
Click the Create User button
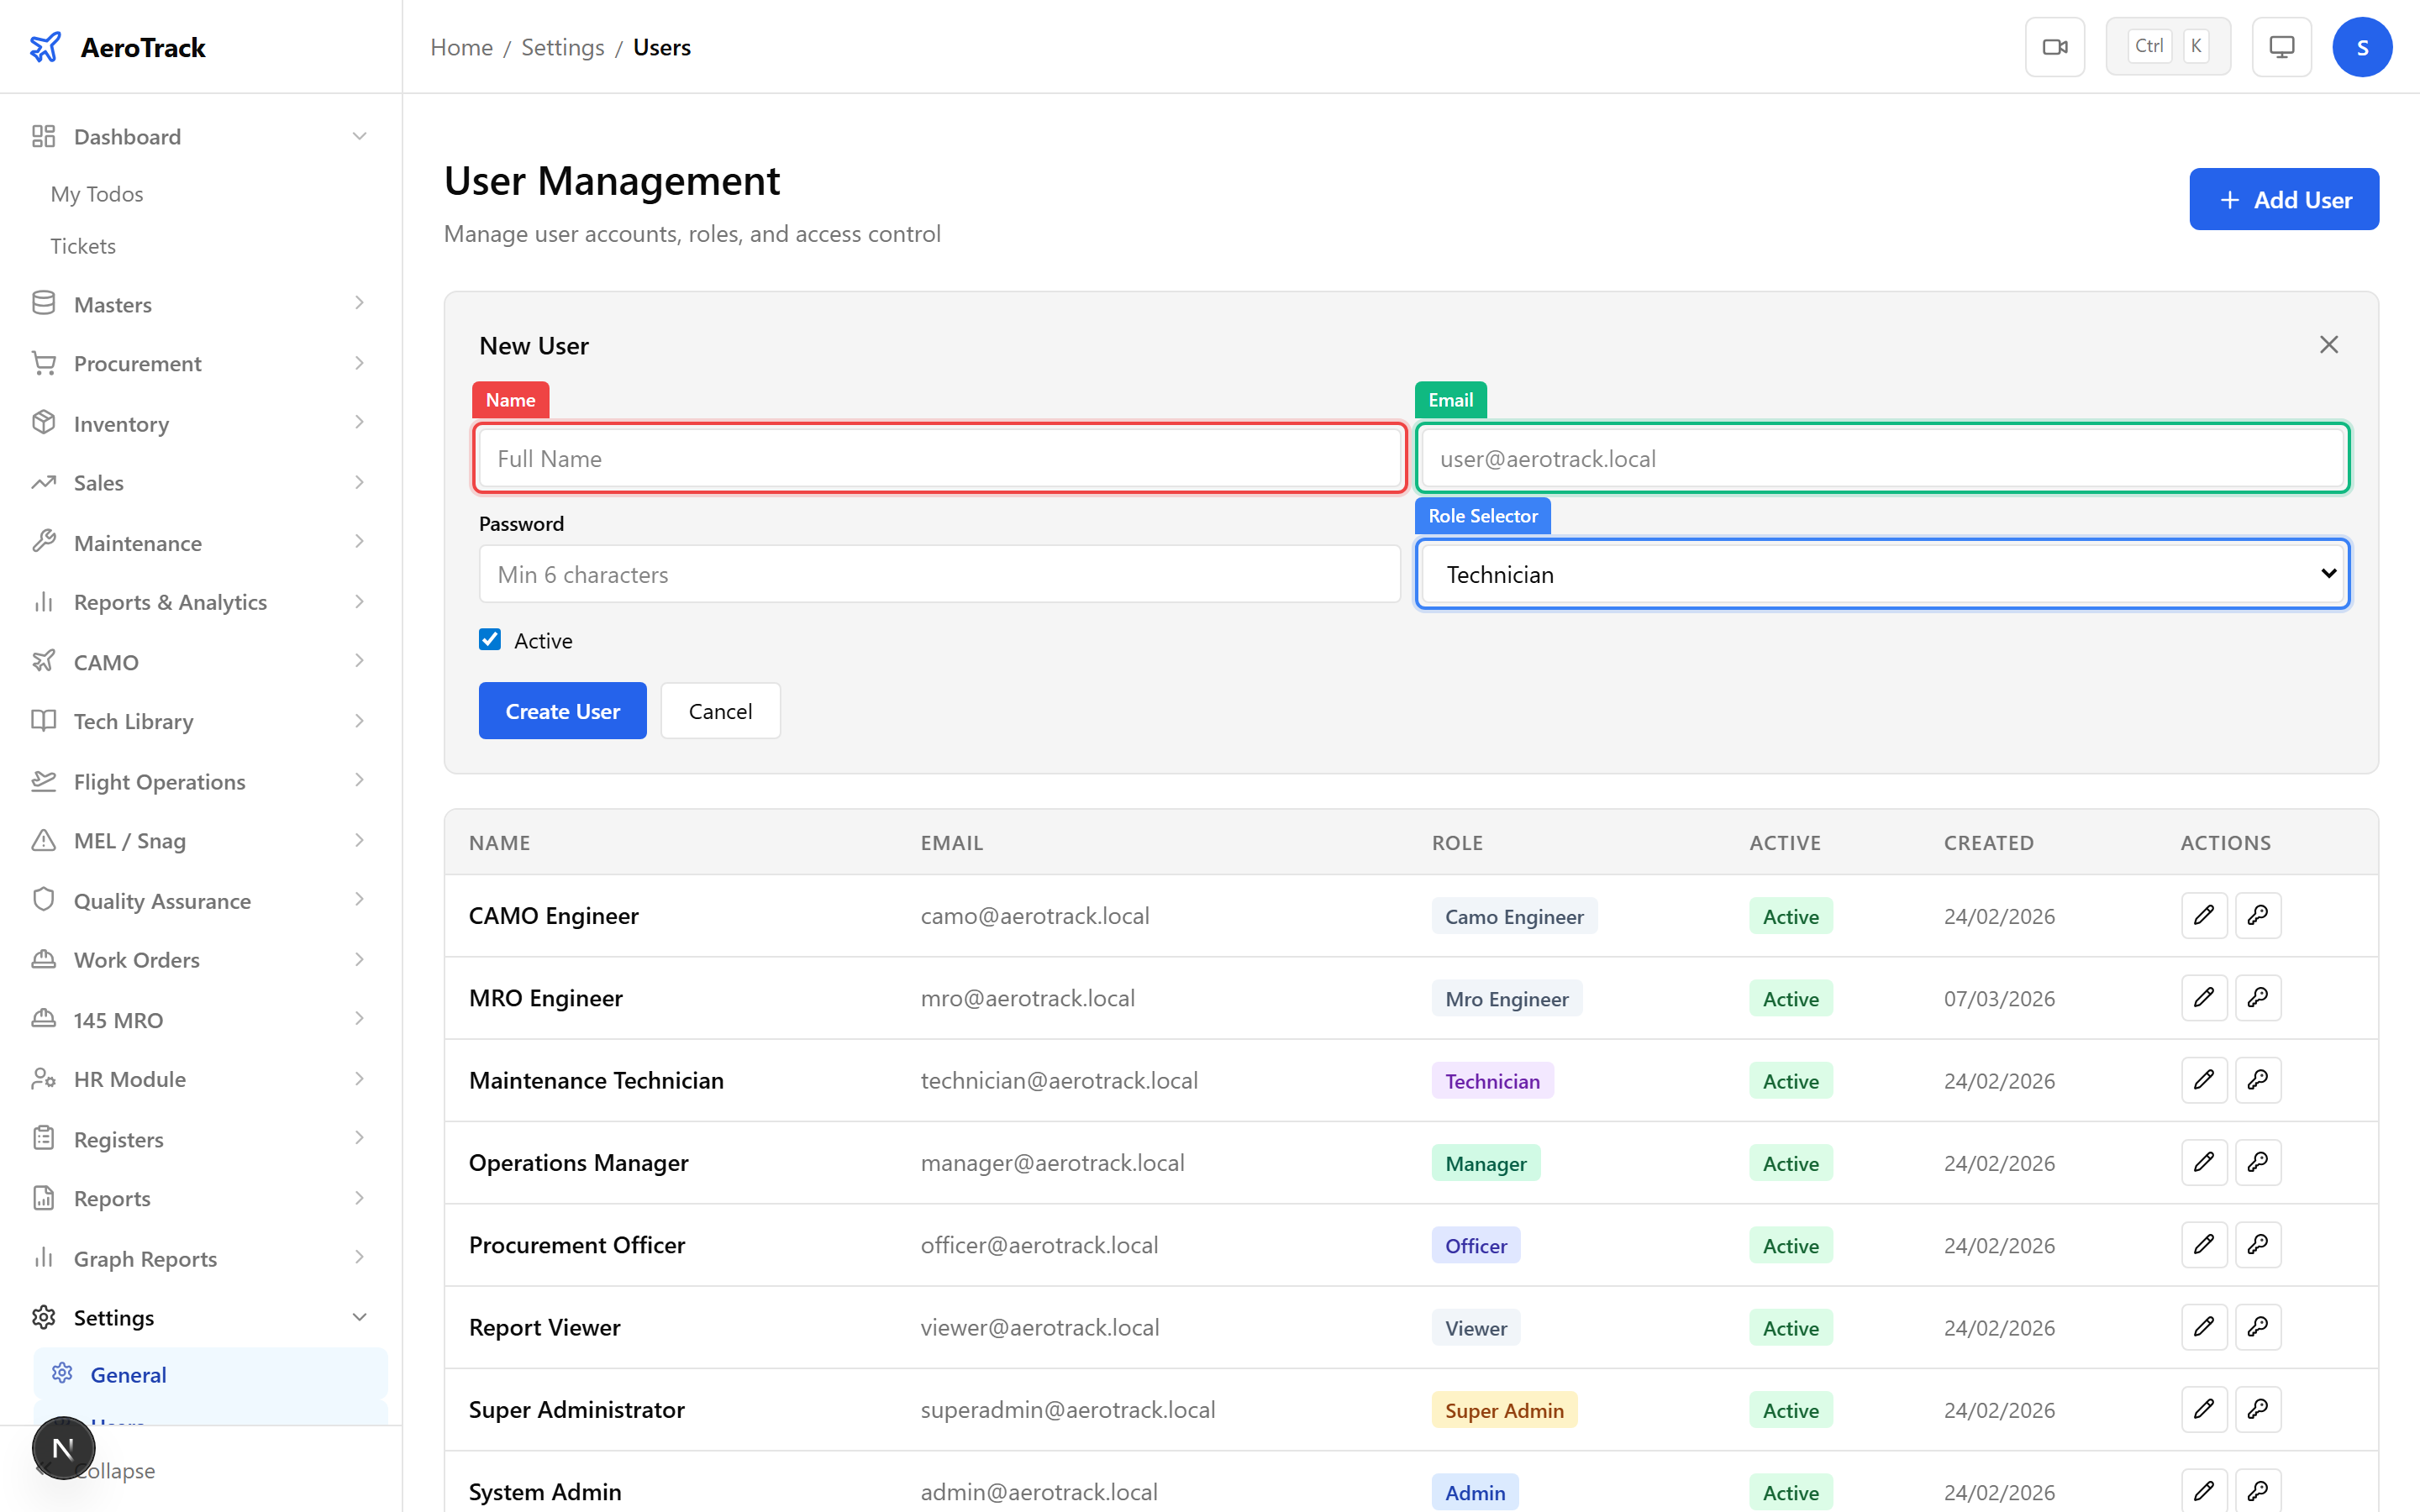tap(562, 710)
